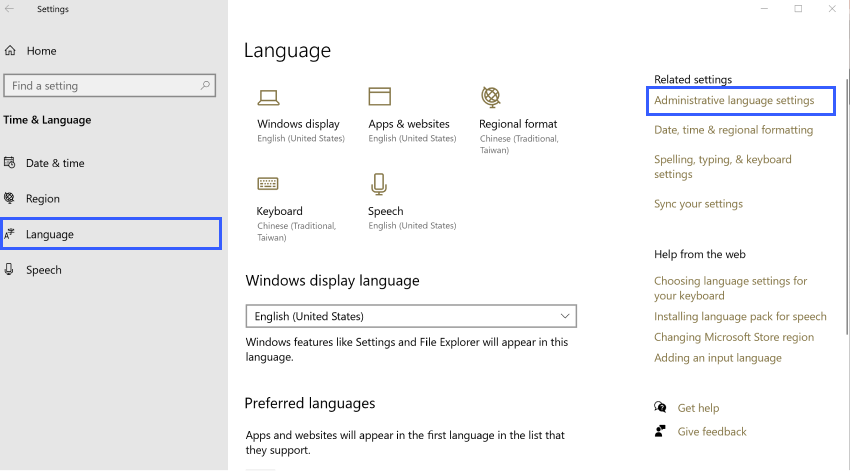
Task: Click the Home icon in sidebar
Action: pyautogui.click(x=10, y=51)
